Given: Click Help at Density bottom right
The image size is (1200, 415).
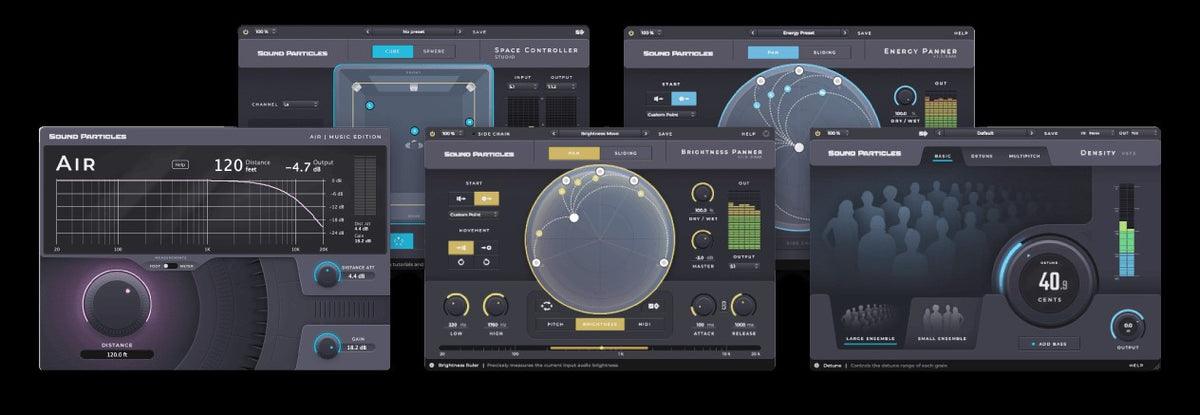Looking at the screenshot, I should pyautogui.click(x=1136, y=365).
